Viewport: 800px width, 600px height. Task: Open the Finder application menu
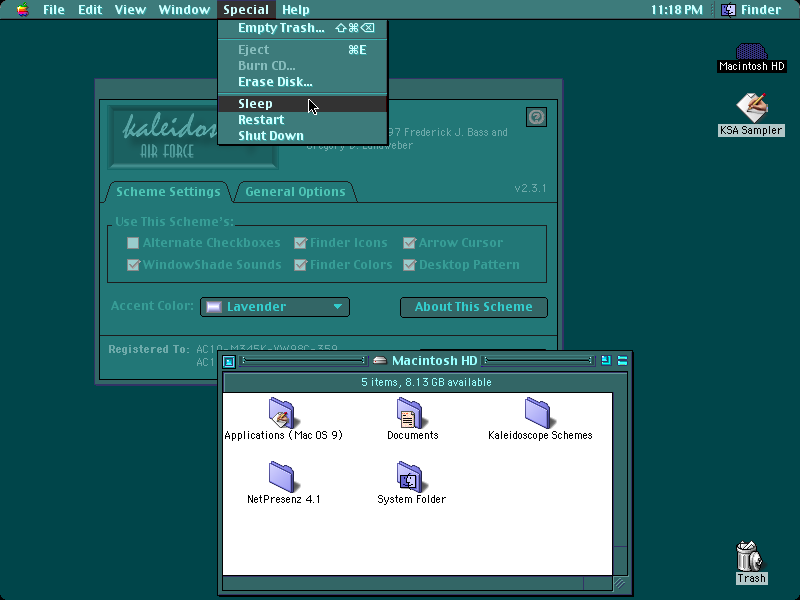[x=751, y=10]
